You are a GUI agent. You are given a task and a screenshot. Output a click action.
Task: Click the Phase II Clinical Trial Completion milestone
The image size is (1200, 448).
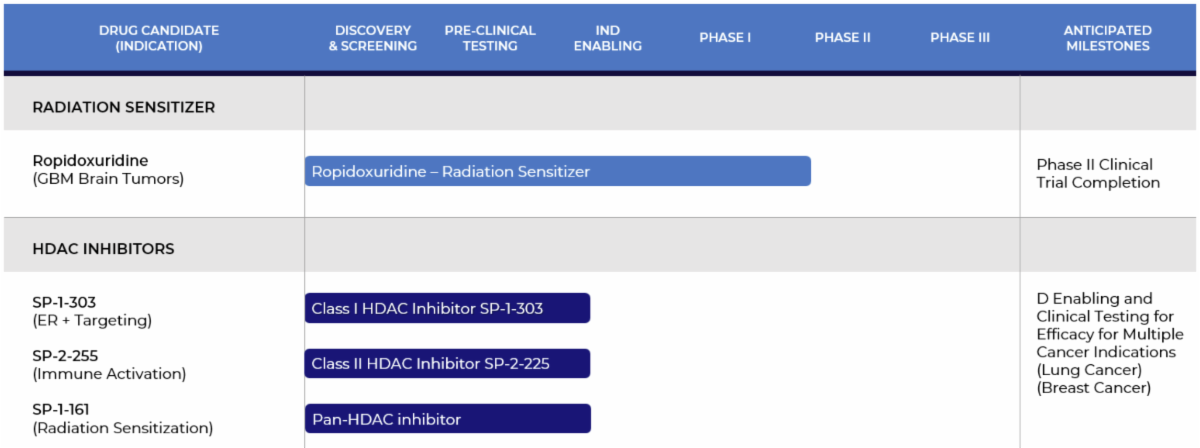click(1098, 173)
